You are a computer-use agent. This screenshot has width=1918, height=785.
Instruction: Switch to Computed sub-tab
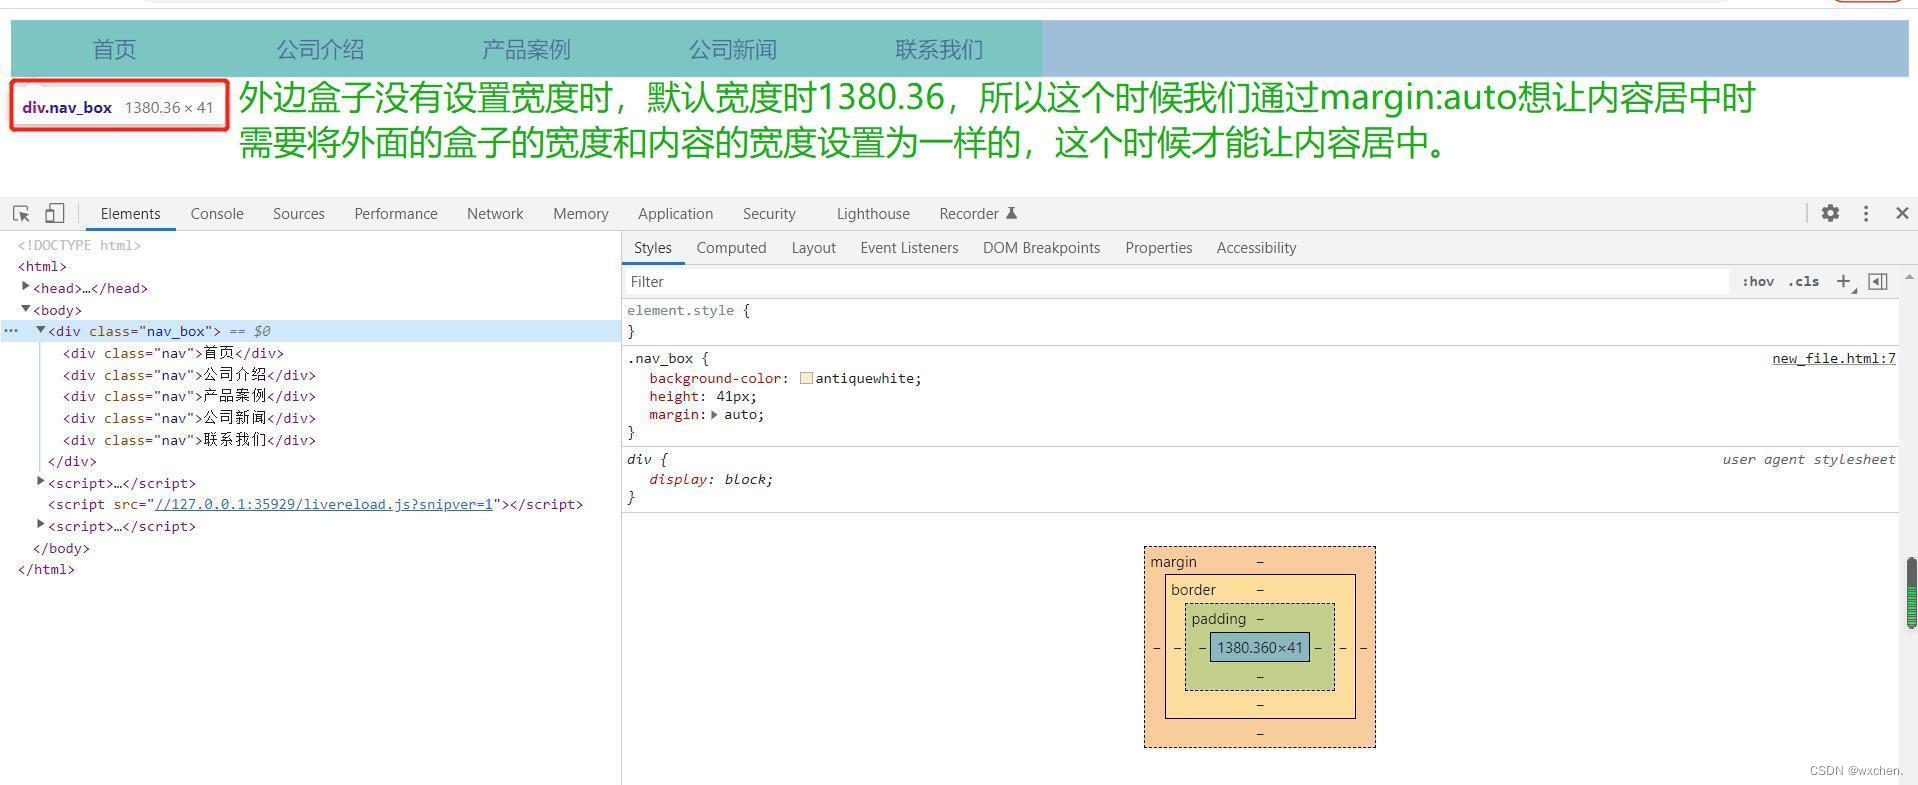click(731, 248)
